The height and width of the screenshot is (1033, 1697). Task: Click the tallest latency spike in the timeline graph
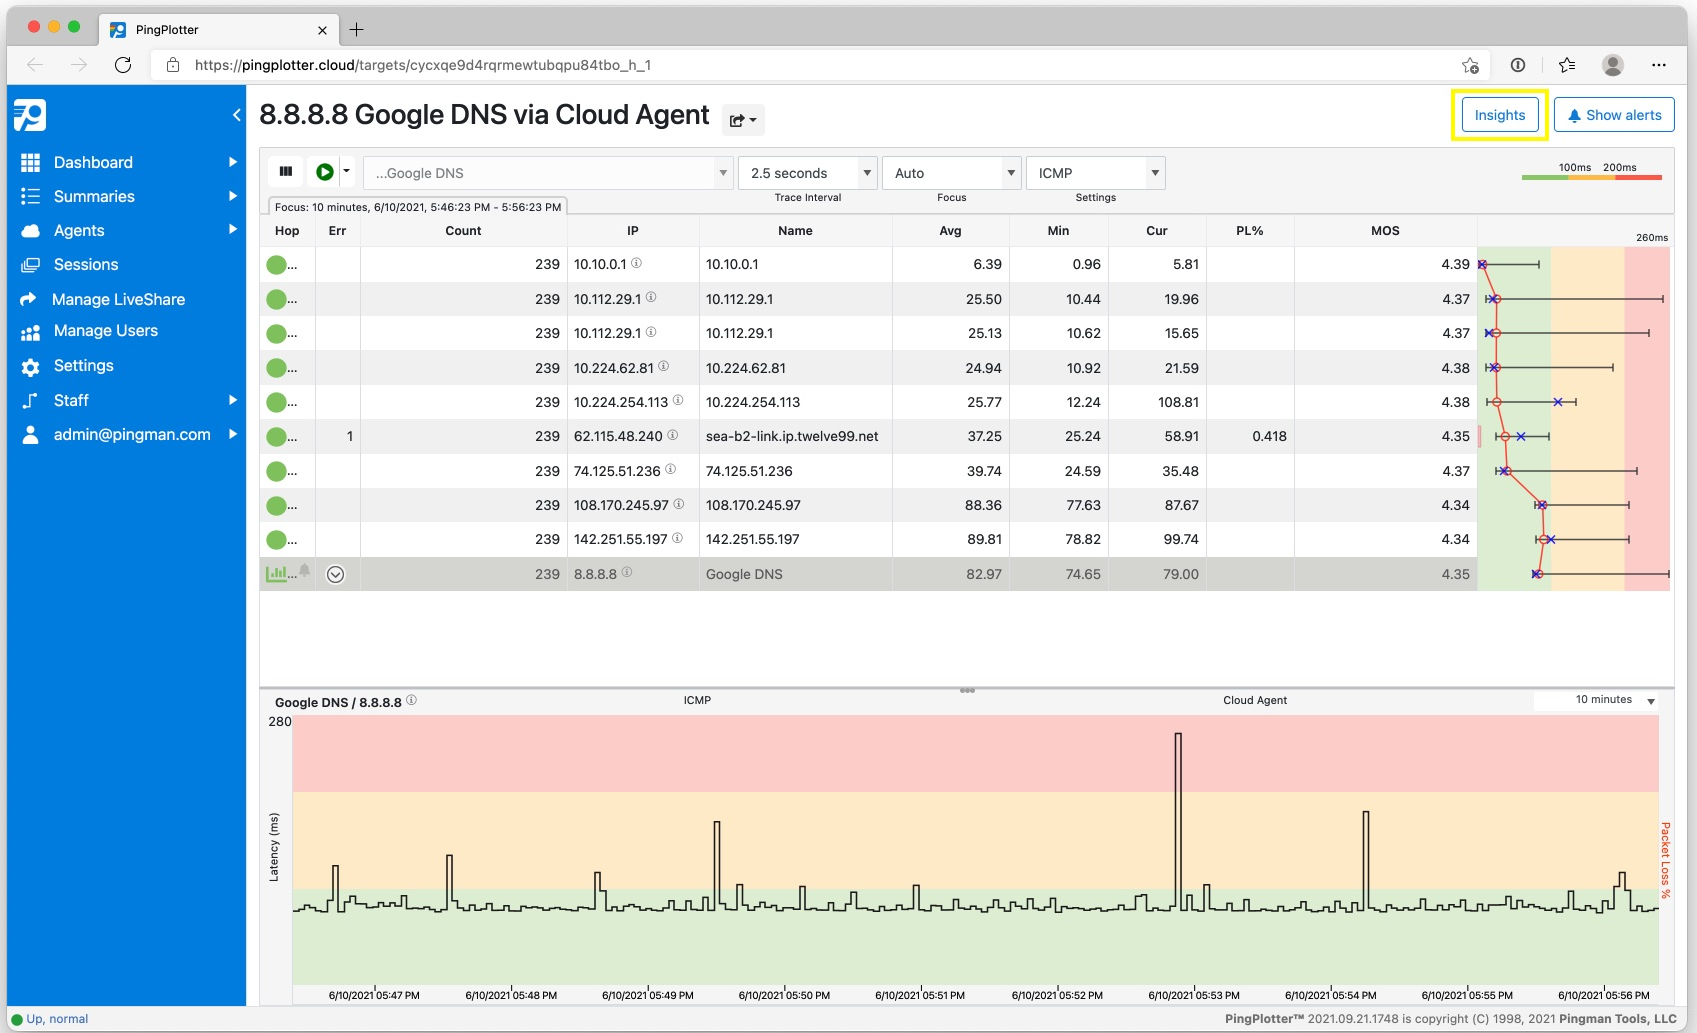tap(1178, 820)
